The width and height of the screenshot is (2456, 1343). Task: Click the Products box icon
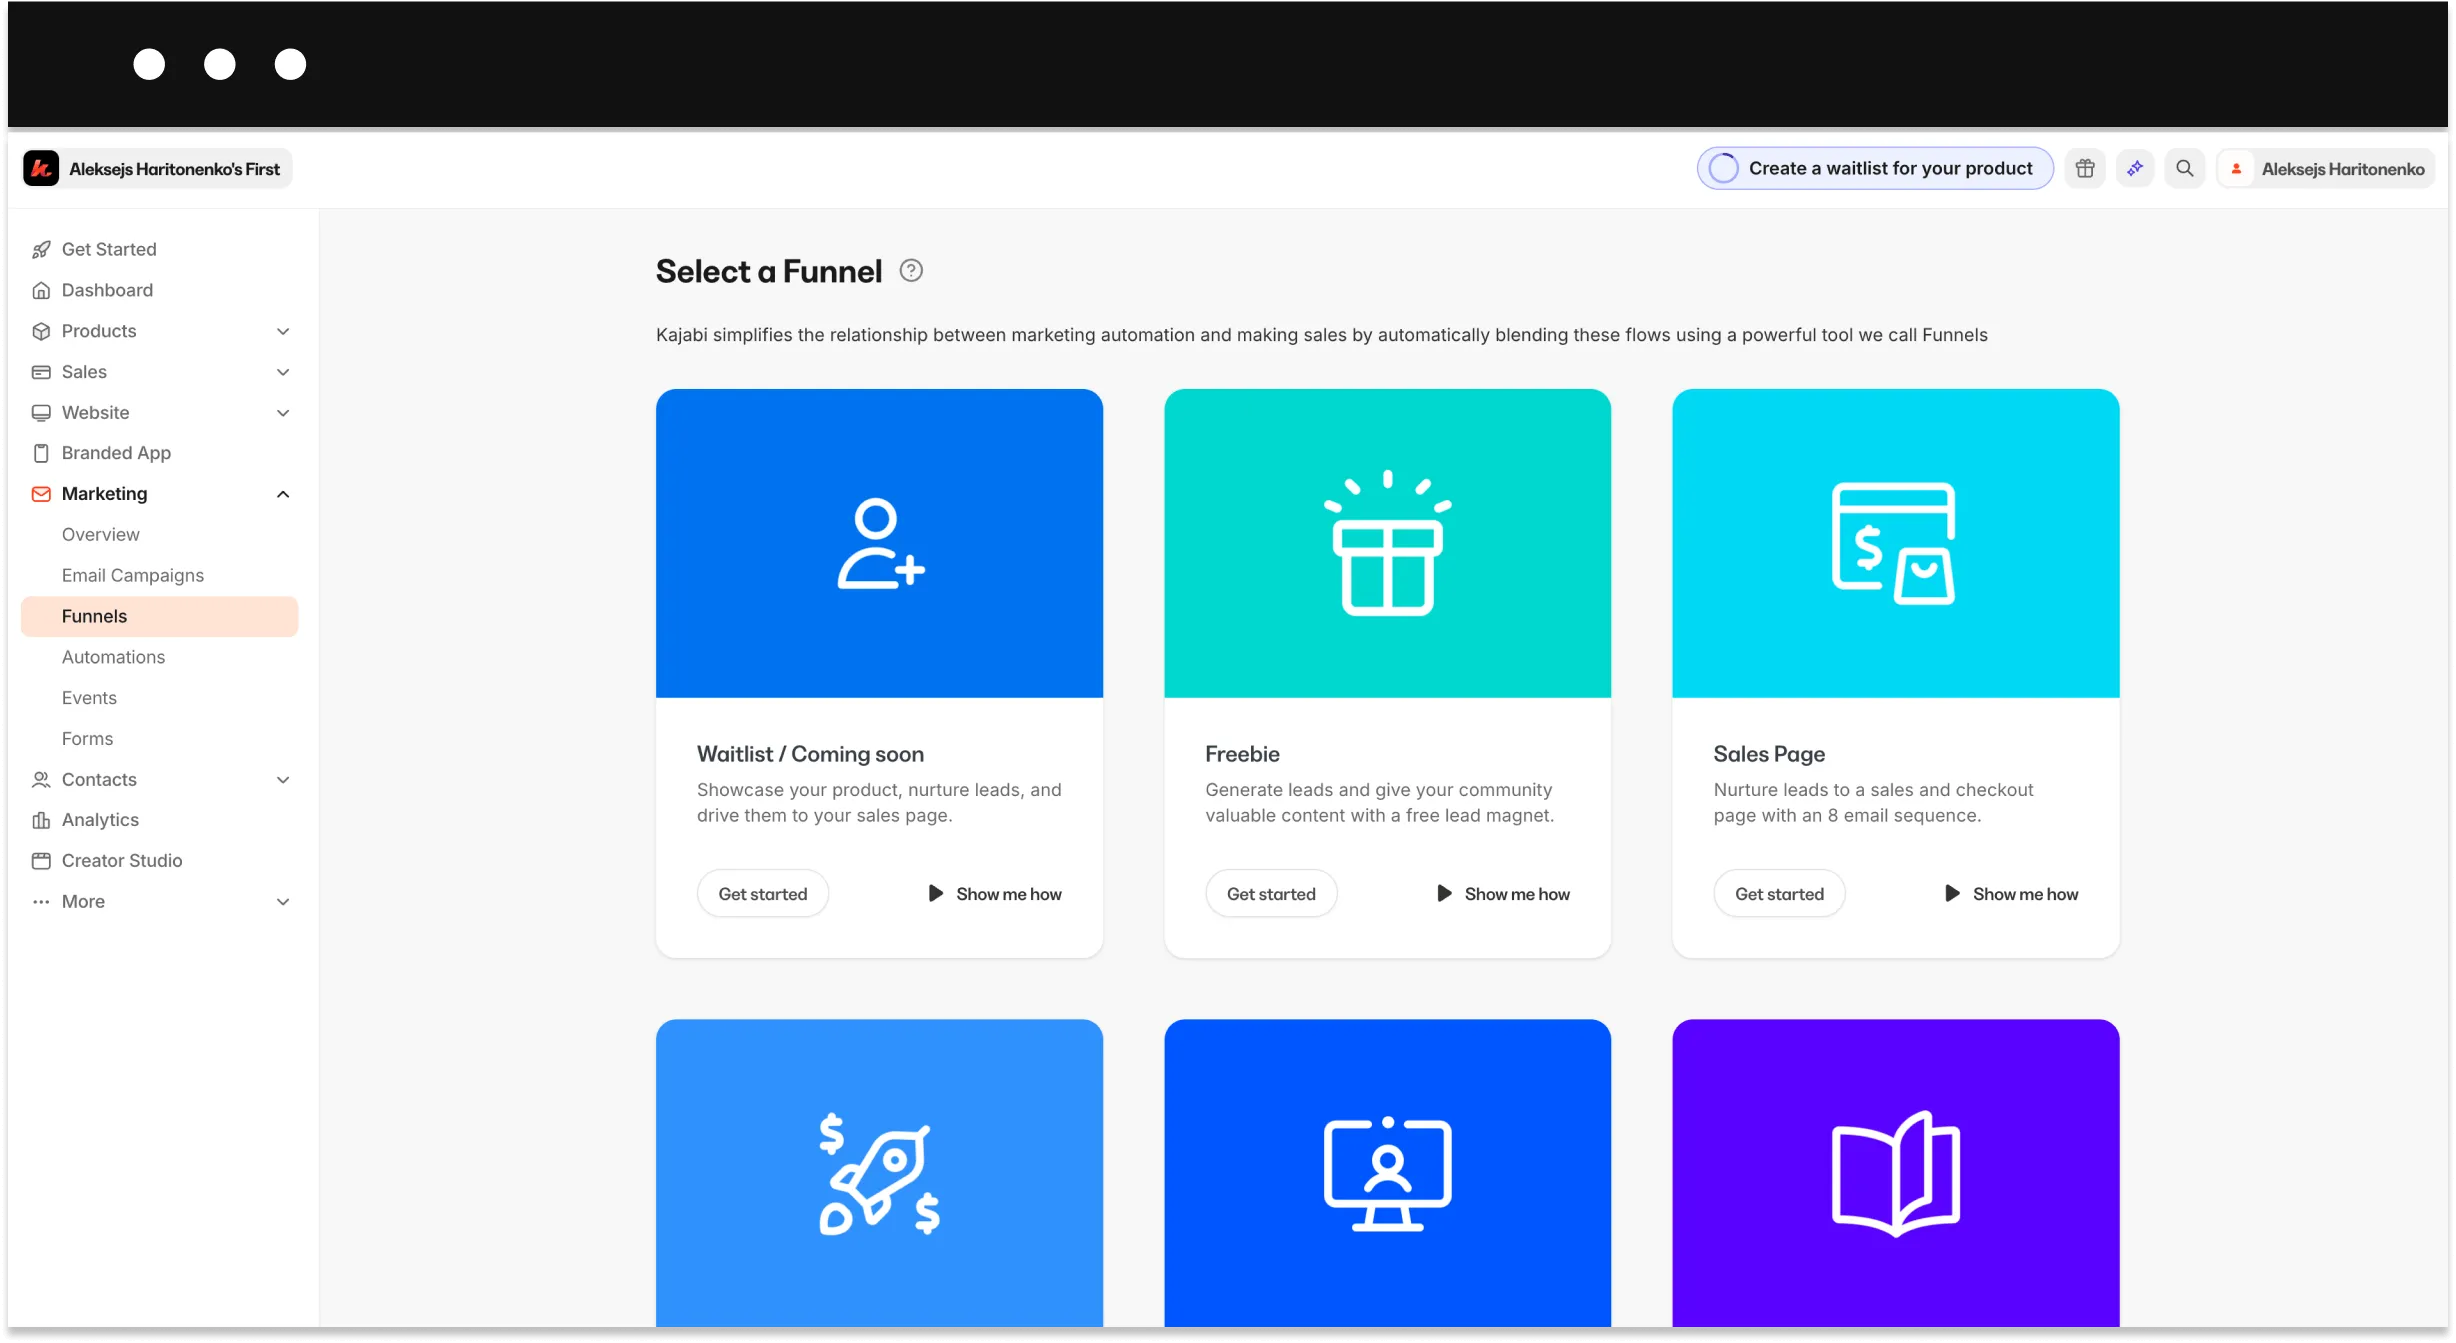[41, 331]
